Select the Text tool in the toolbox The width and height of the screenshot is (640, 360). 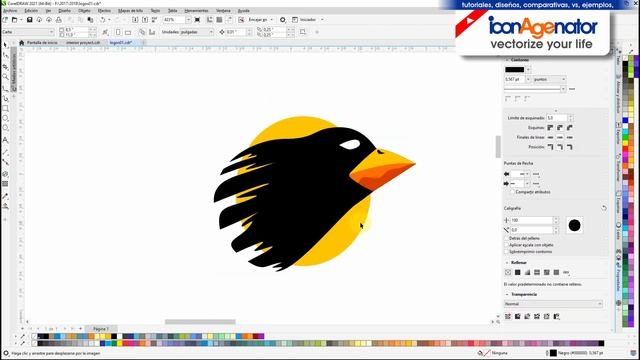(x=5, y=140)
